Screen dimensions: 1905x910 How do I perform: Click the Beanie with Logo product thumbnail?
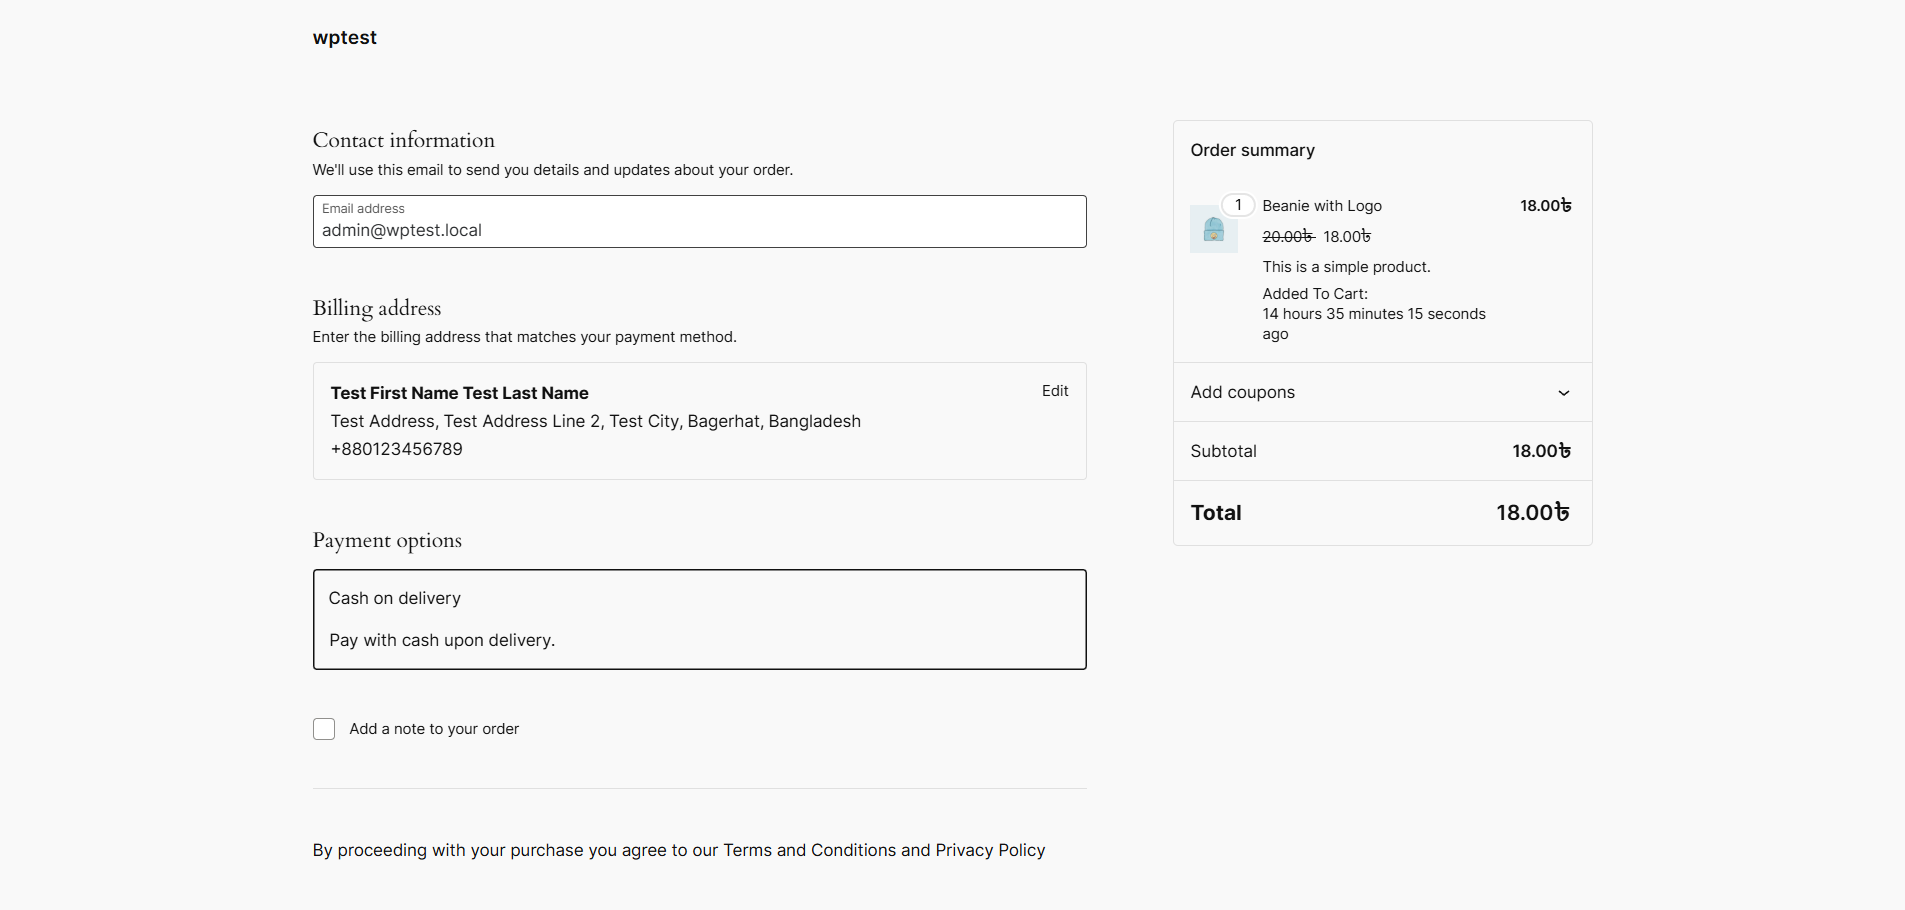1213,229
